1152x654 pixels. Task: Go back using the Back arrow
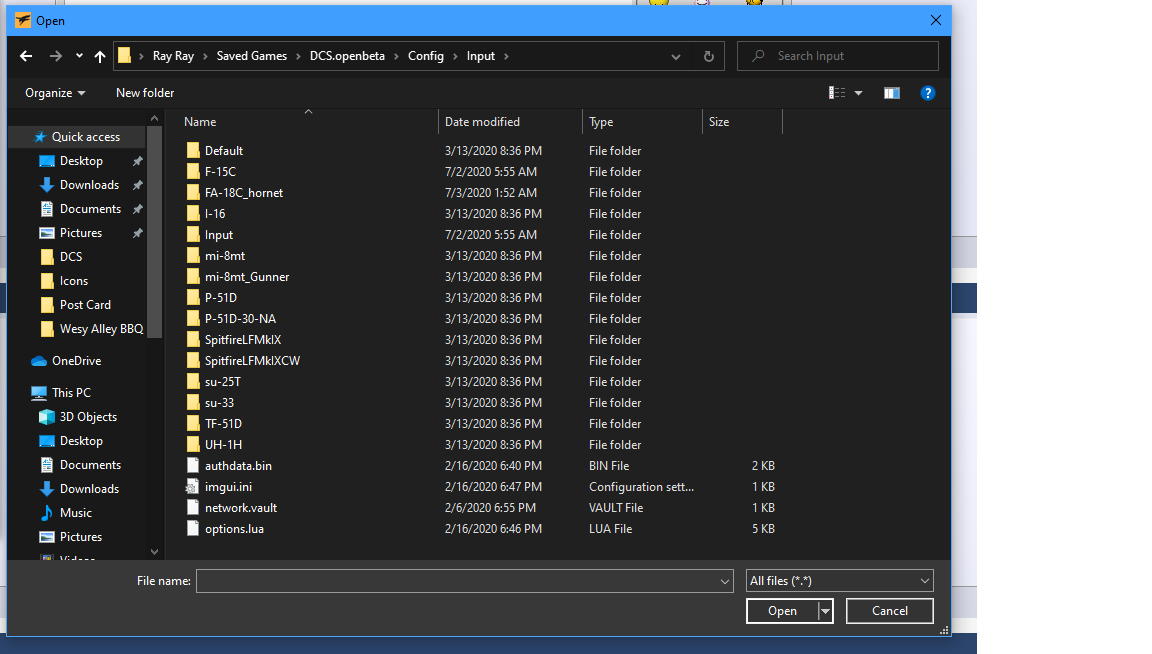[26, 56]
